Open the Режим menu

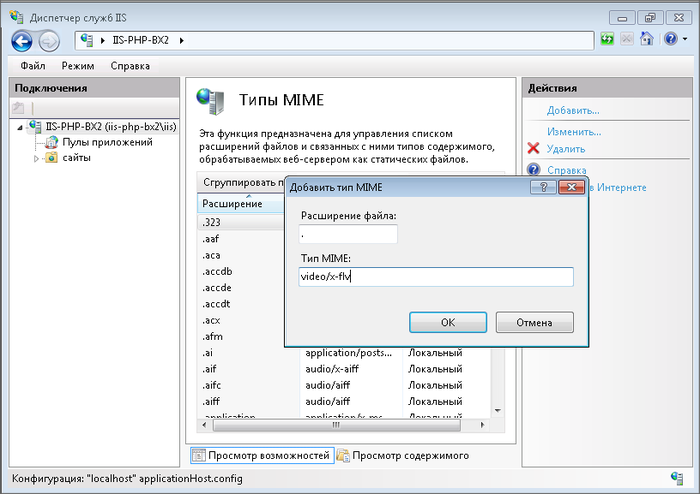click(x=78, y=66)
